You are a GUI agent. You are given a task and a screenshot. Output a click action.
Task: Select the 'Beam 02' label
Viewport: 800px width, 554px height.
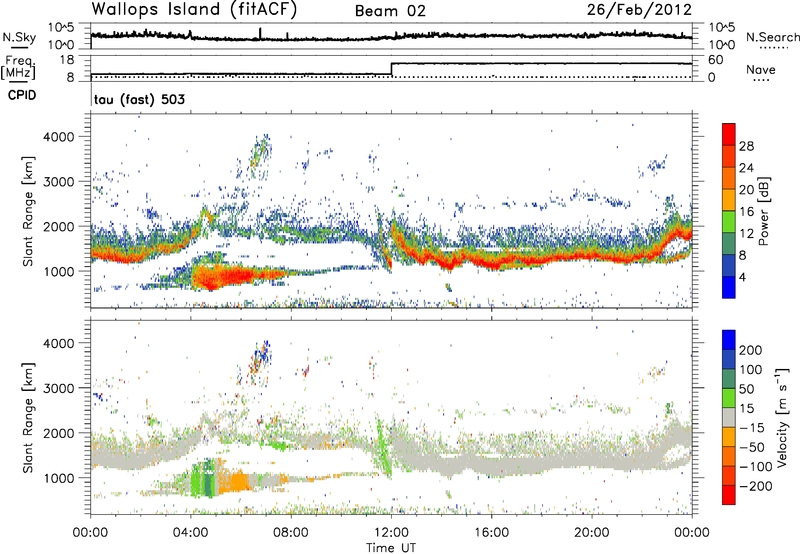coord(390,11)
